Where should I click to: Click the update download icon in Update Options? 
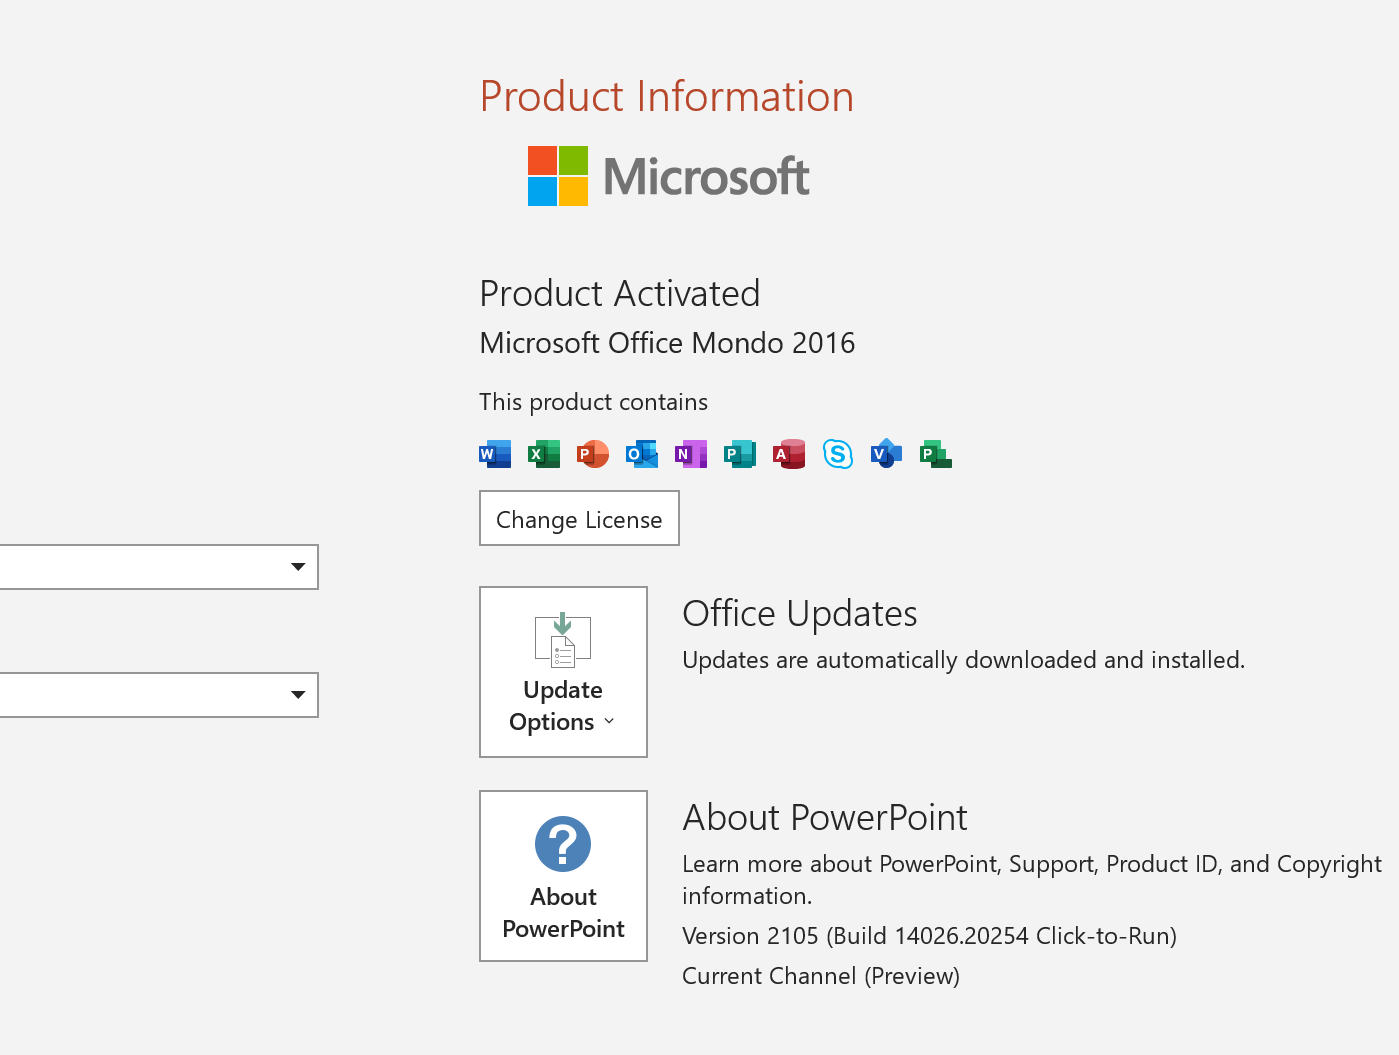coord(563,640)
